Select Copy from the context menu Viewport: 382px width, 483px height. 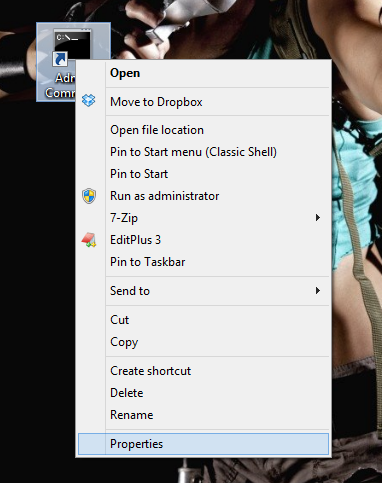[203, 342]
